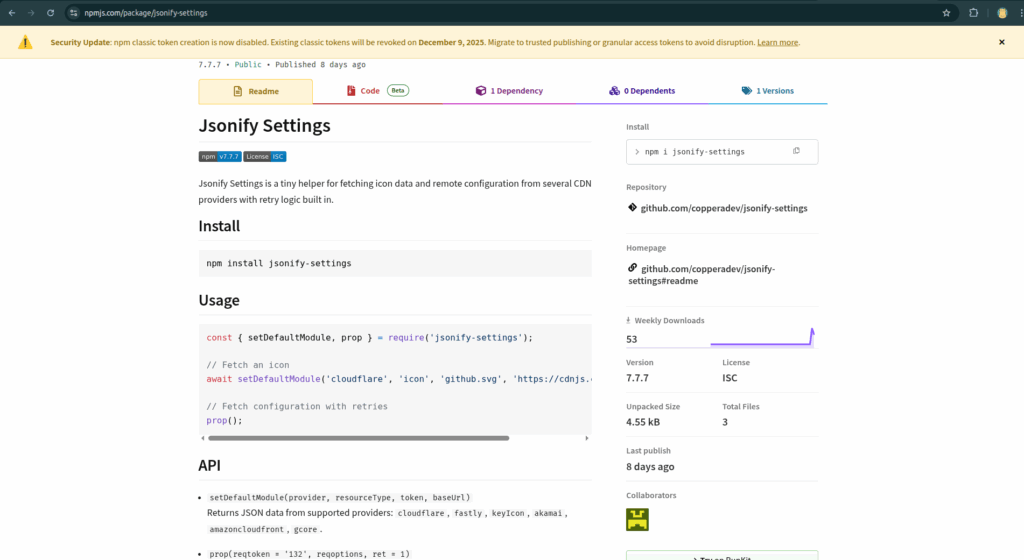Follow the Learn more link
Image resolution: width=1024 pixels, height=560 pixels.
pyautogui.click(x=777, y=43)
